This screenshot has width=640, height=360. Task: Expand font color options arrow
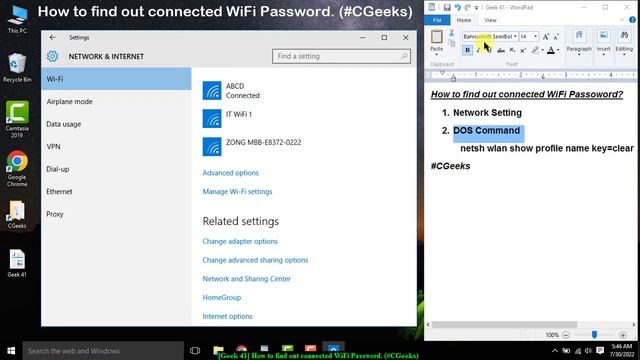tap(558, 50)
